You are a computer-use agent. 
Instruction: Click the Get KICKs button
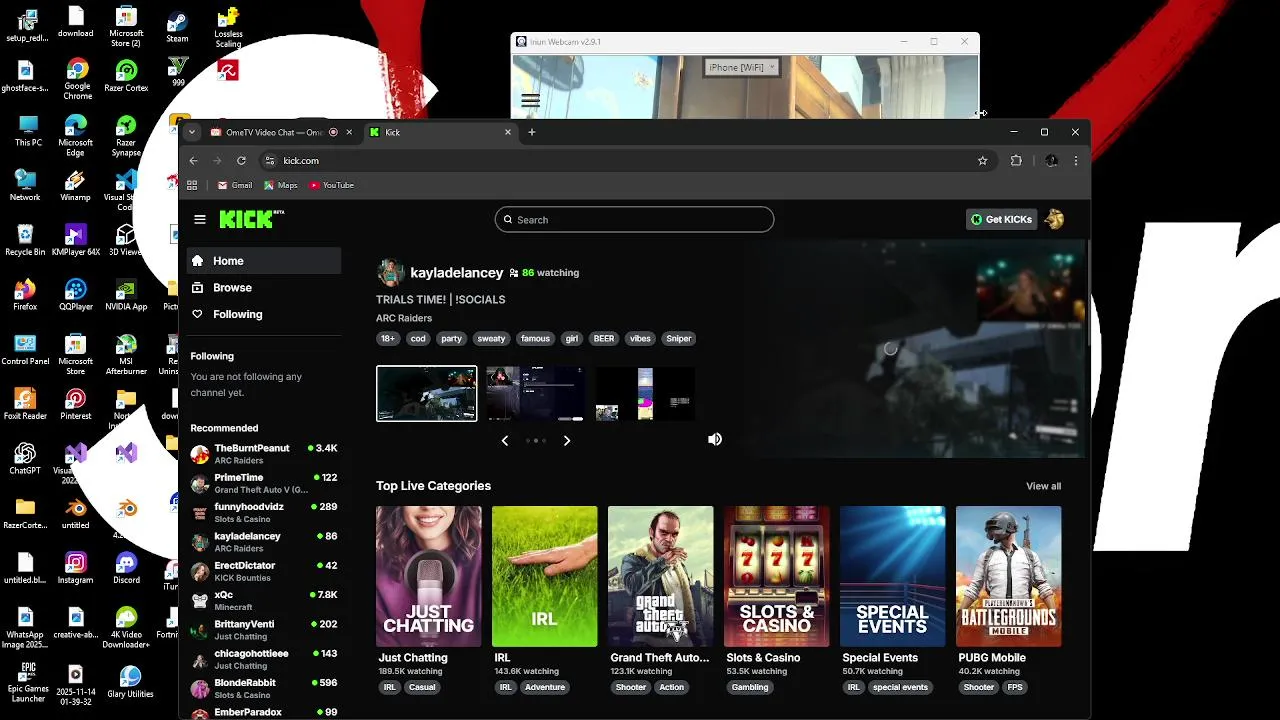pos(1001,219)
